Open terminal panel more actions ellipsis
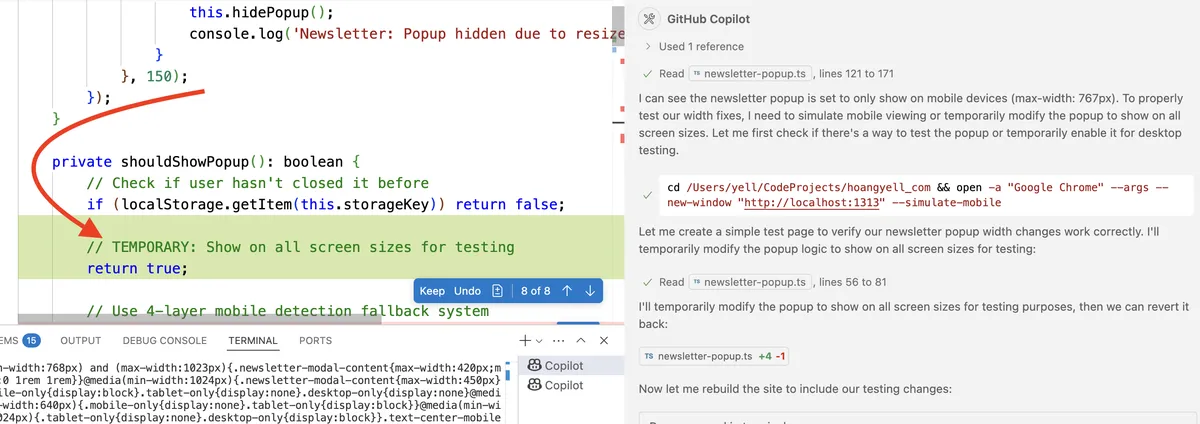Viewport: 1200px width, 424px height. [558, 340]
